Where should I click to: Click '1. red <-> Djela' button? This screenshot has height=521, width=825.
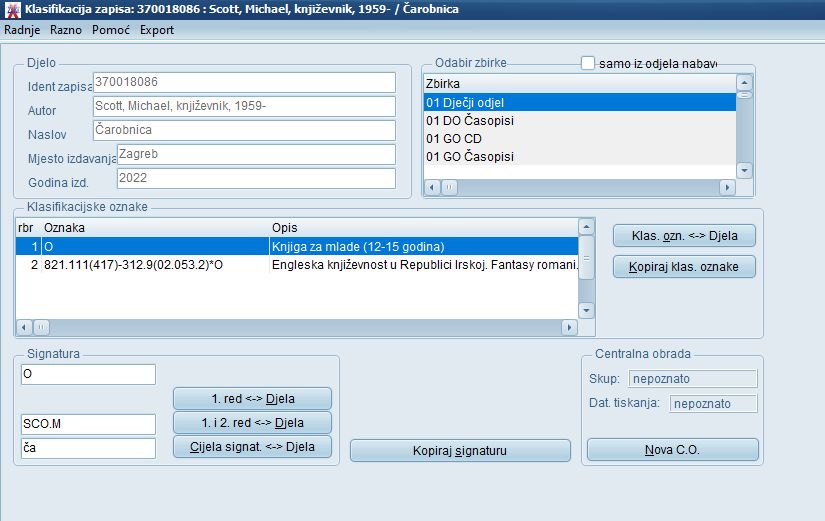click(x=252, y=398)
